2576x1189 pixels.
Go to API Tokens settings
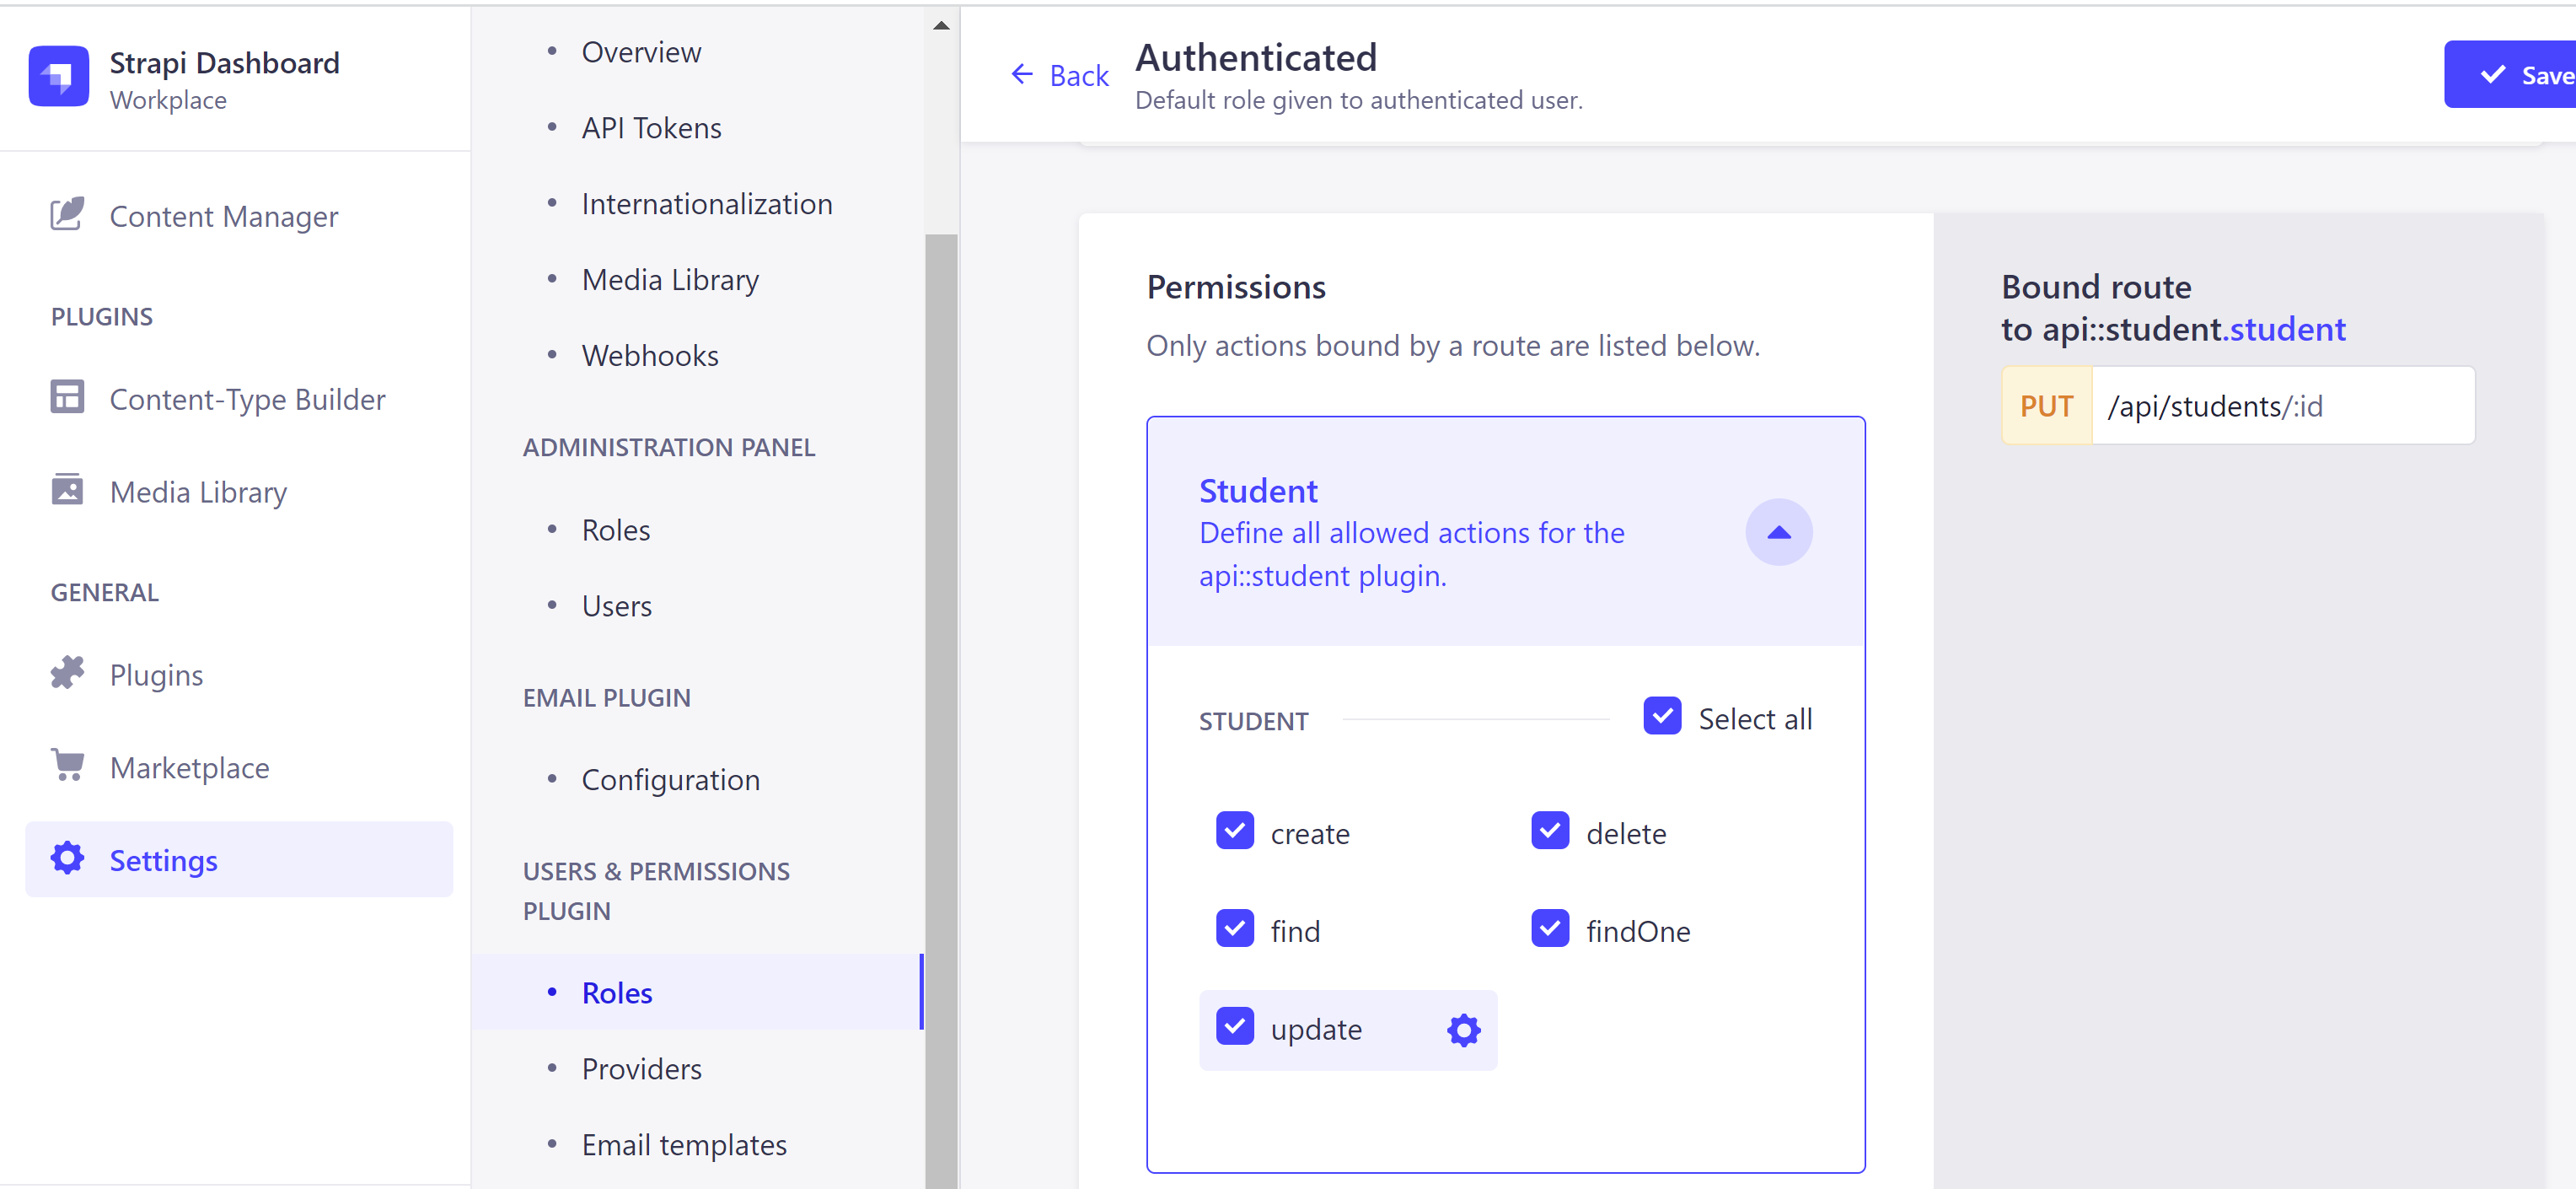pyautogui.click(x=651, y=128)
